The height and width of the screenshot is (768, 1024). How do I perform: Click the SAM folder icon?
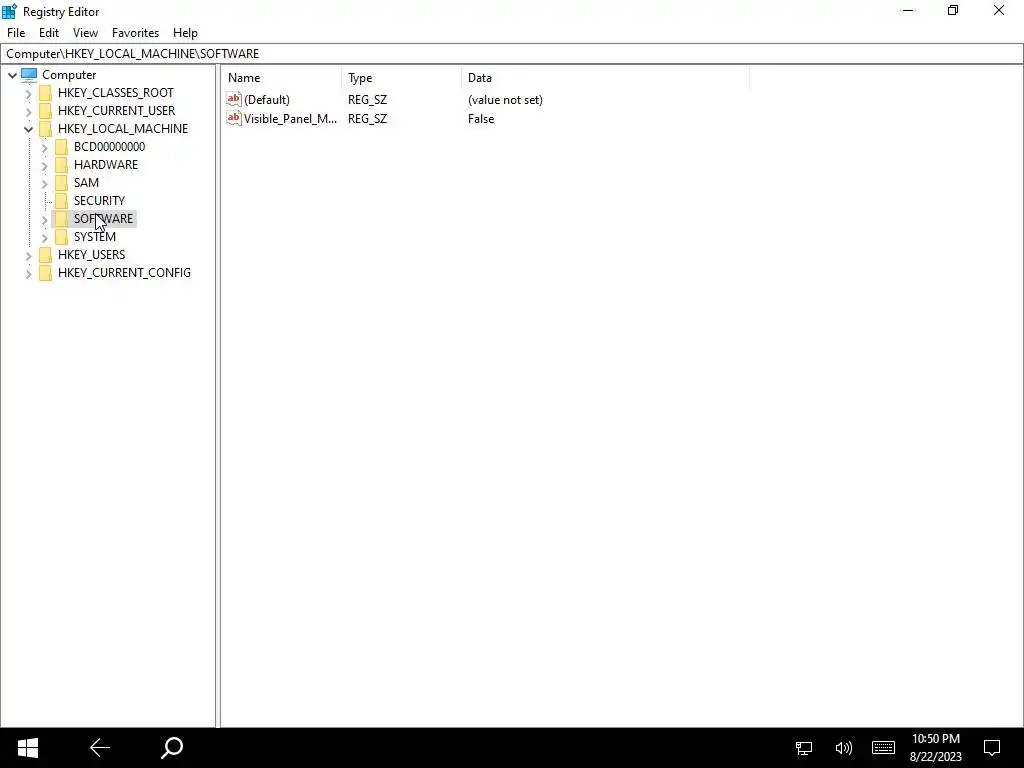[61, 183]
